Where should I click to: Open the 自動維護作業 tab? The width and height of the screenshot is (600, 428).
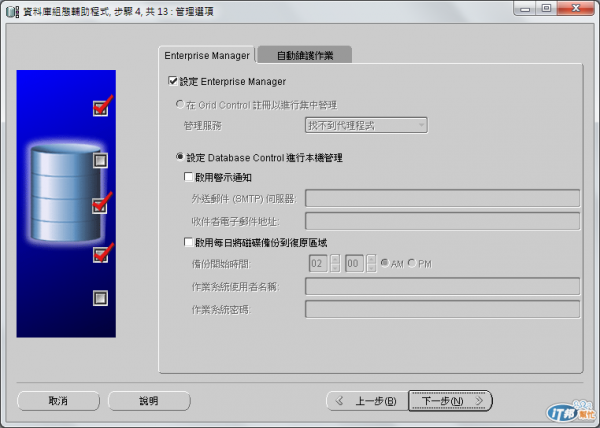click(x=305, y=55)
